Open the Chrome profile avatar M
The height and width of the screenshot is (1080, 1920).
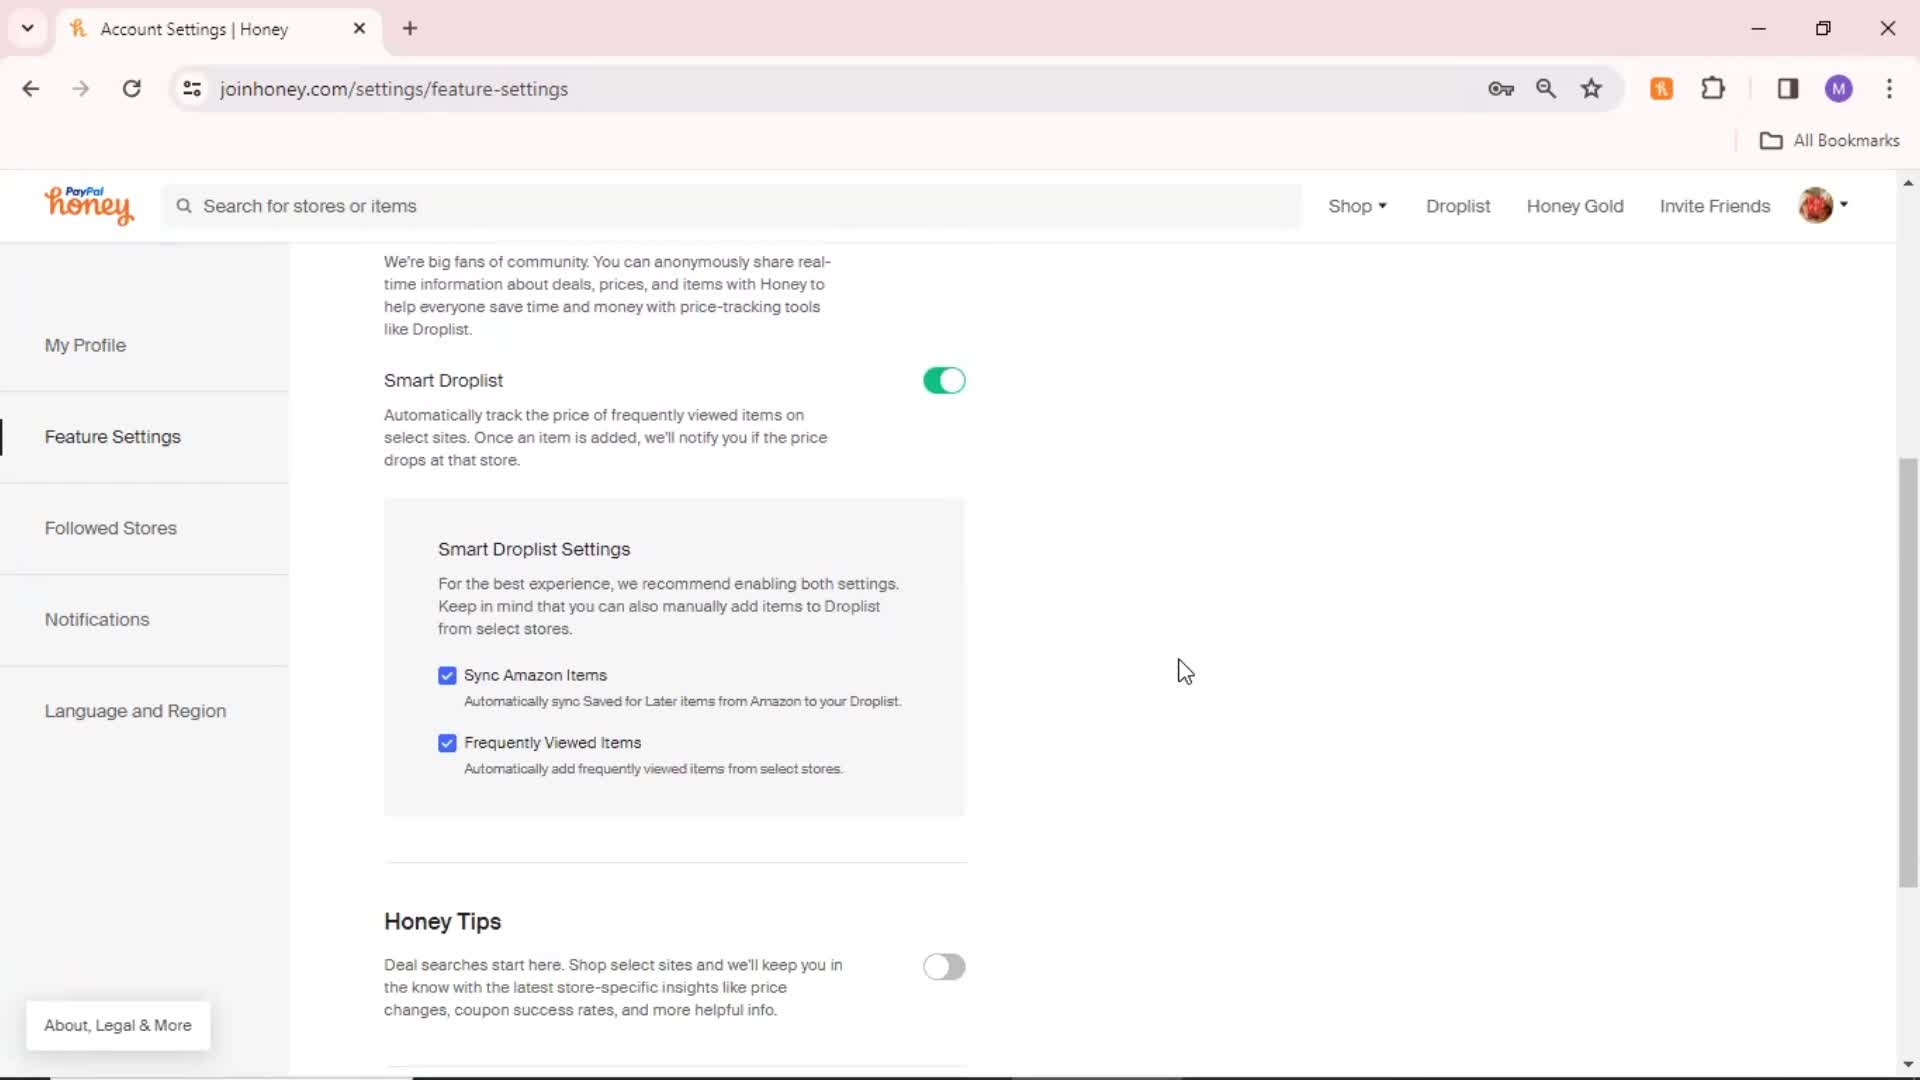[x=1838, y=89]
